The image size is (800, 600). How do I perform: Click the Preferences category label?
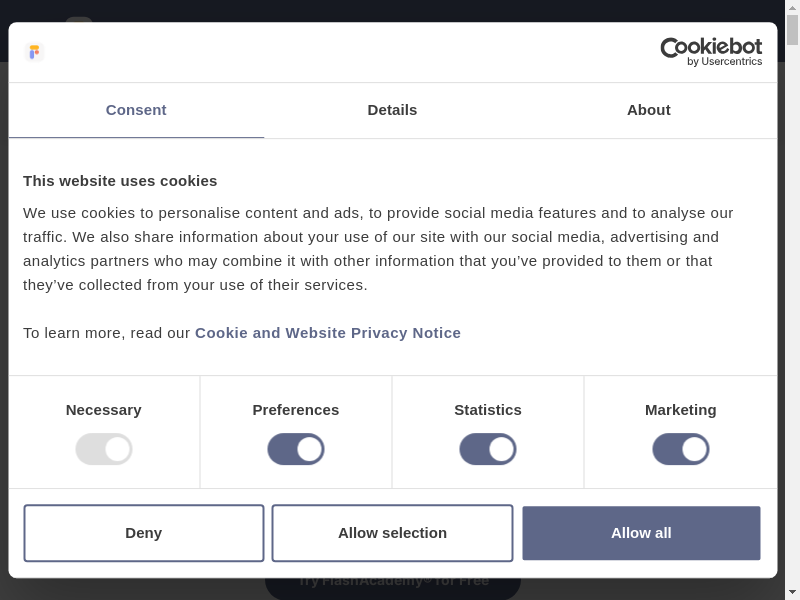coord(296,410)
